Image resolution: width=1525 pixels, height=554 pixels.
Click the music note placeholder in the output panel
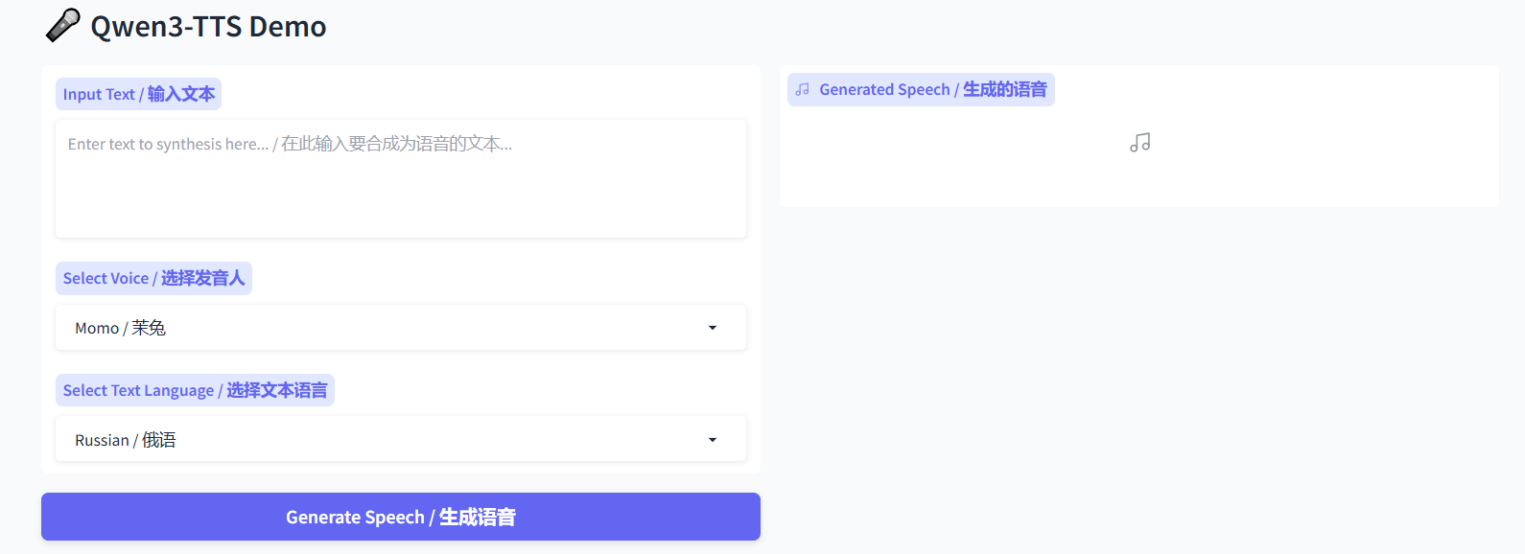click(1139, 143)
